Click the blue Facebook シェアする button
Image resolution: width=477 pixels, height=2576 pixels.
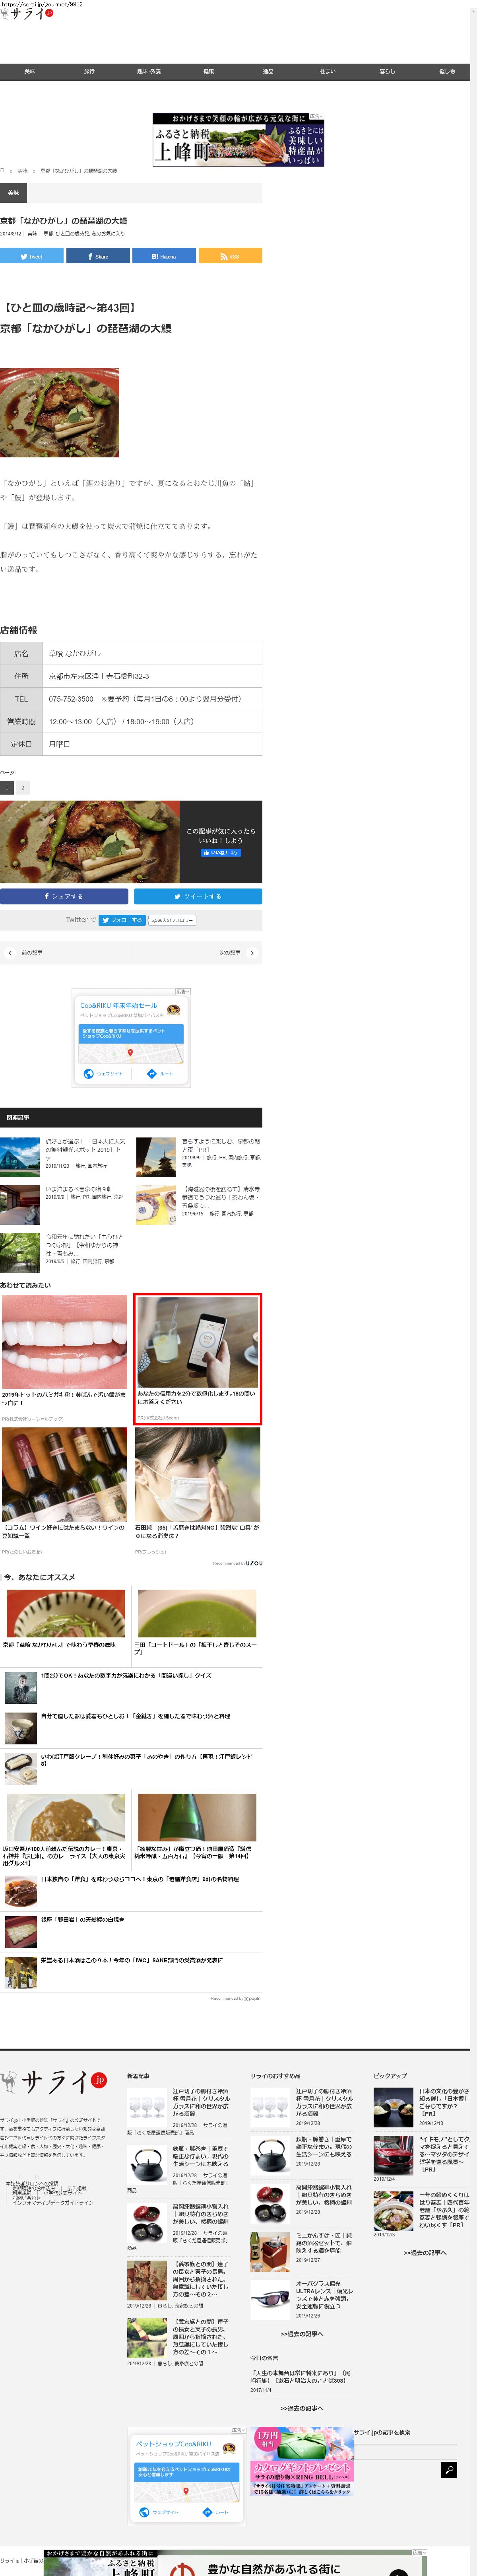coord(64,896)
